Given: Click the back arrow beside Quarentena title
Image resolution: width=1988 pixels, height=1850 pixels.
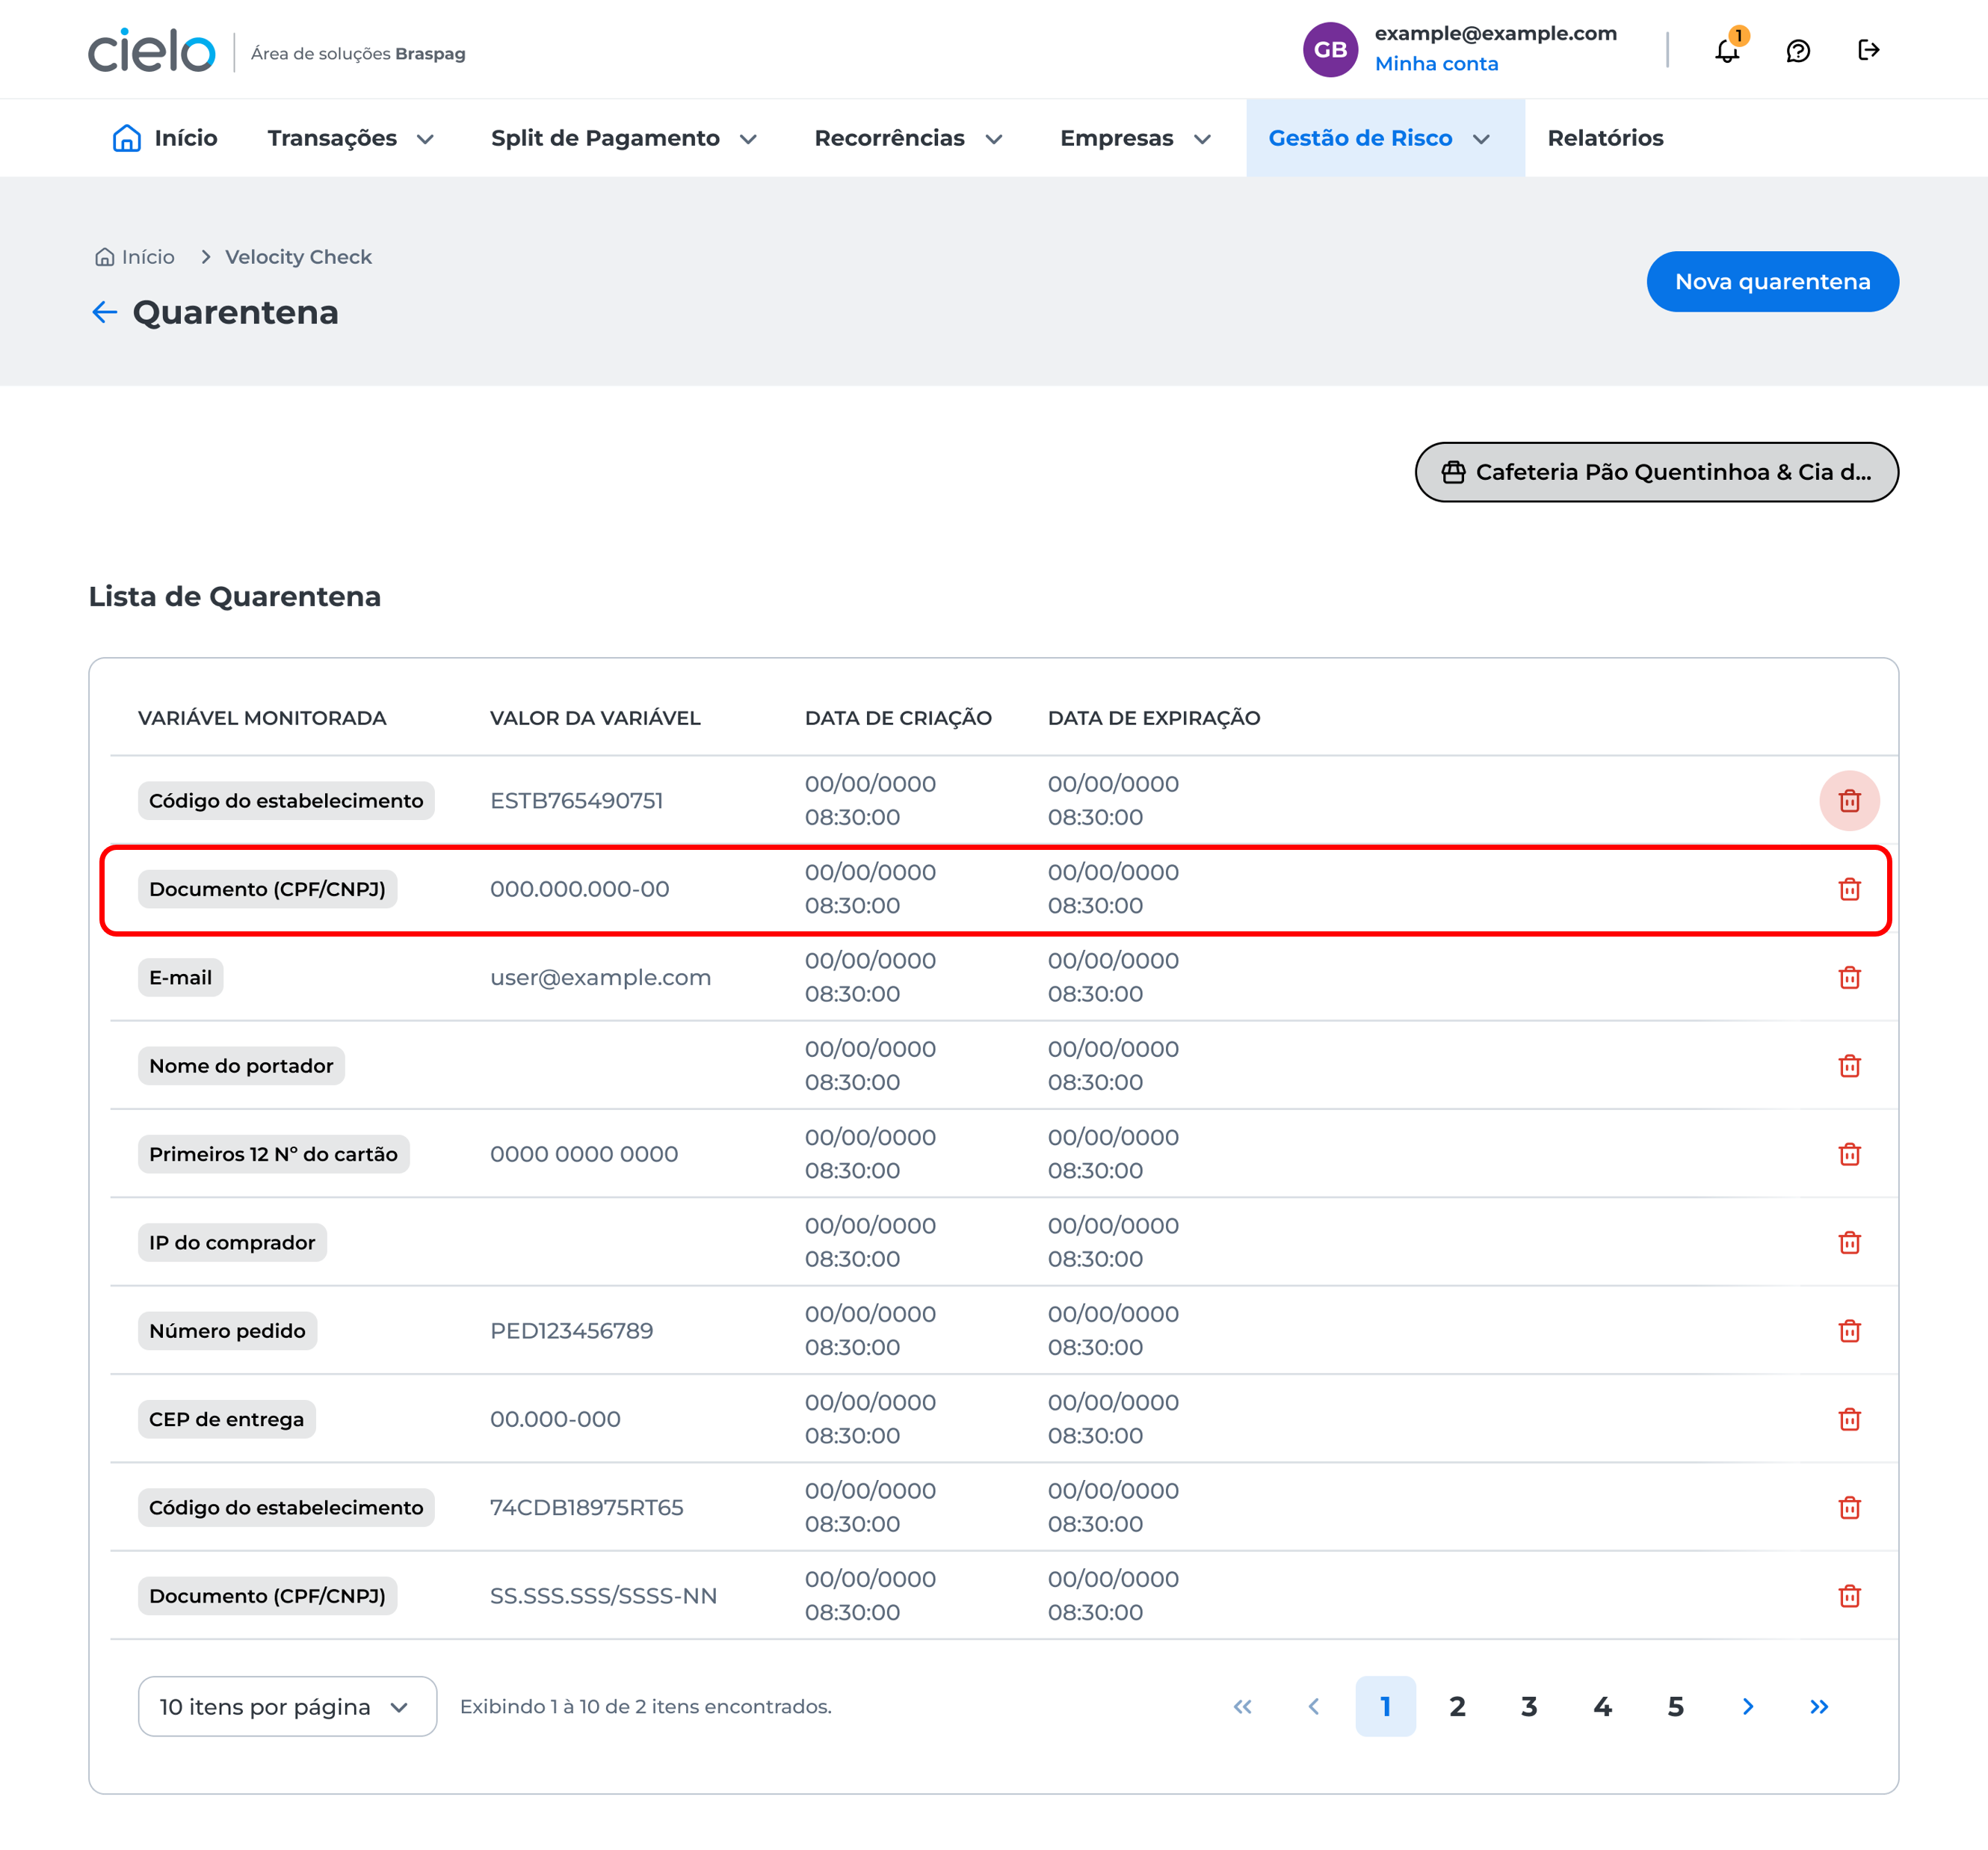Looking at the screenshot, I should [104, 312].
